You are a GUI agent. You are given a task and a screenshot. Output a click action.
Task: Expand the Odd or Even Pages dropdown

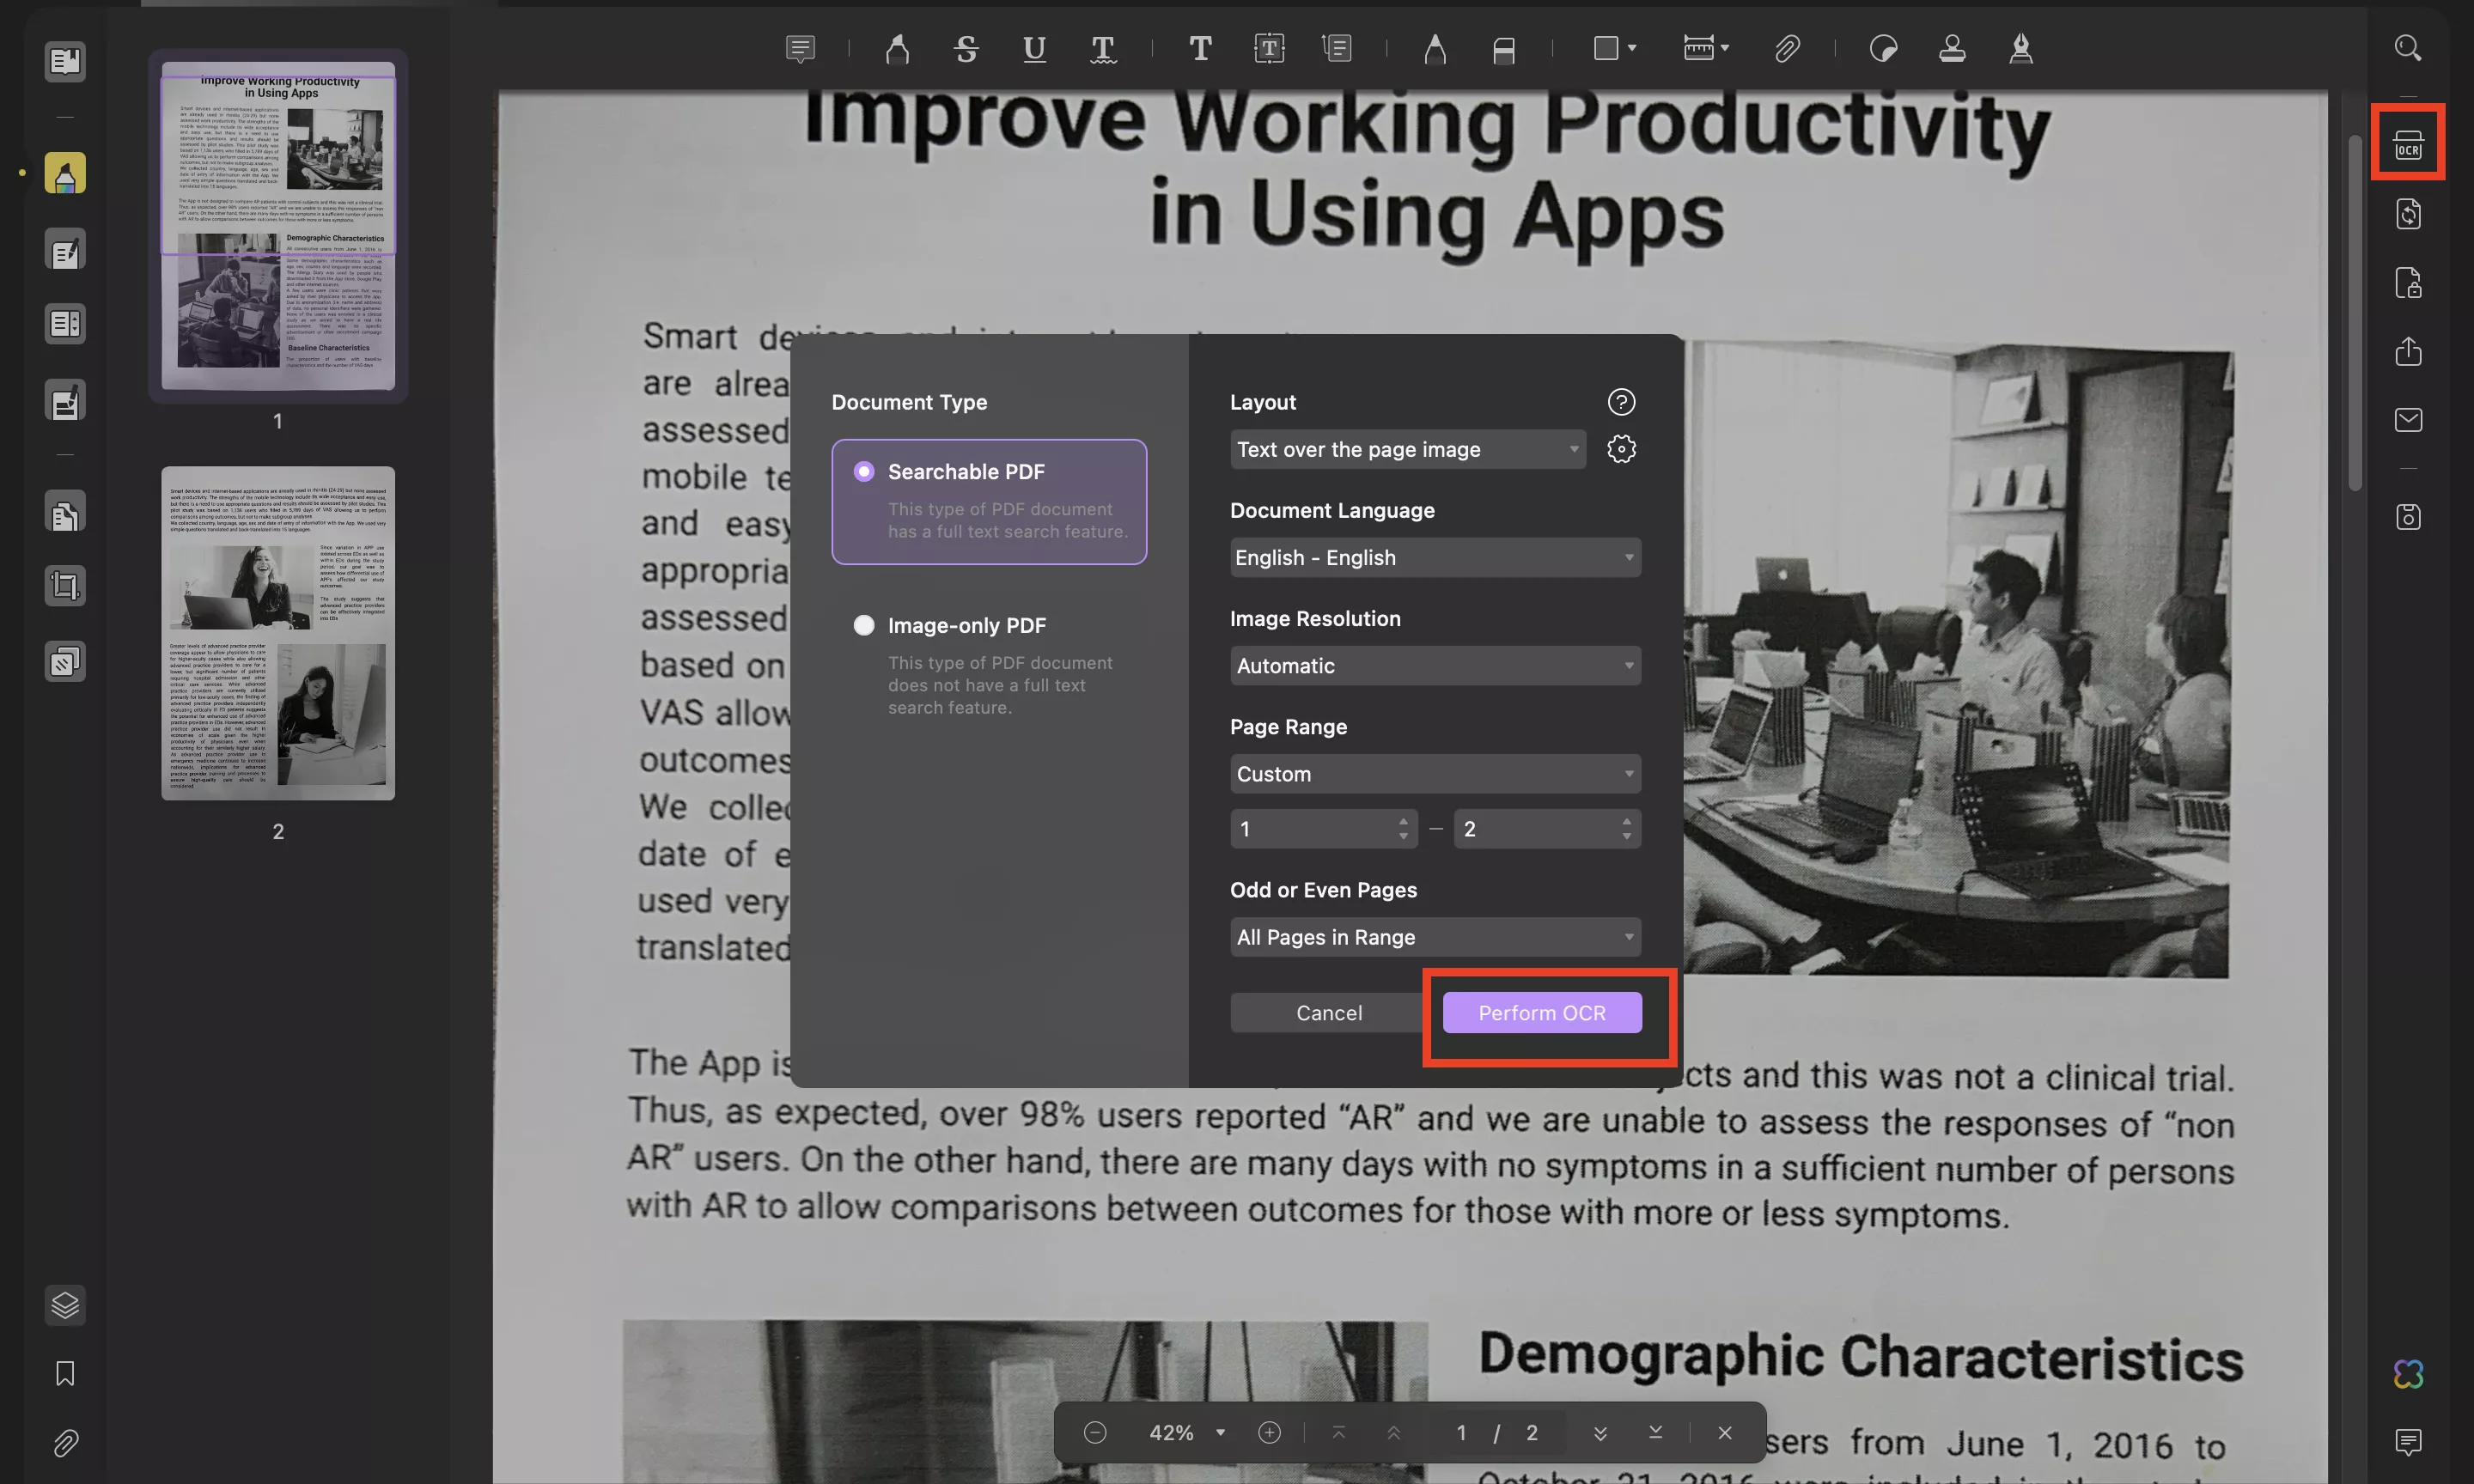tap(1435, 937)
